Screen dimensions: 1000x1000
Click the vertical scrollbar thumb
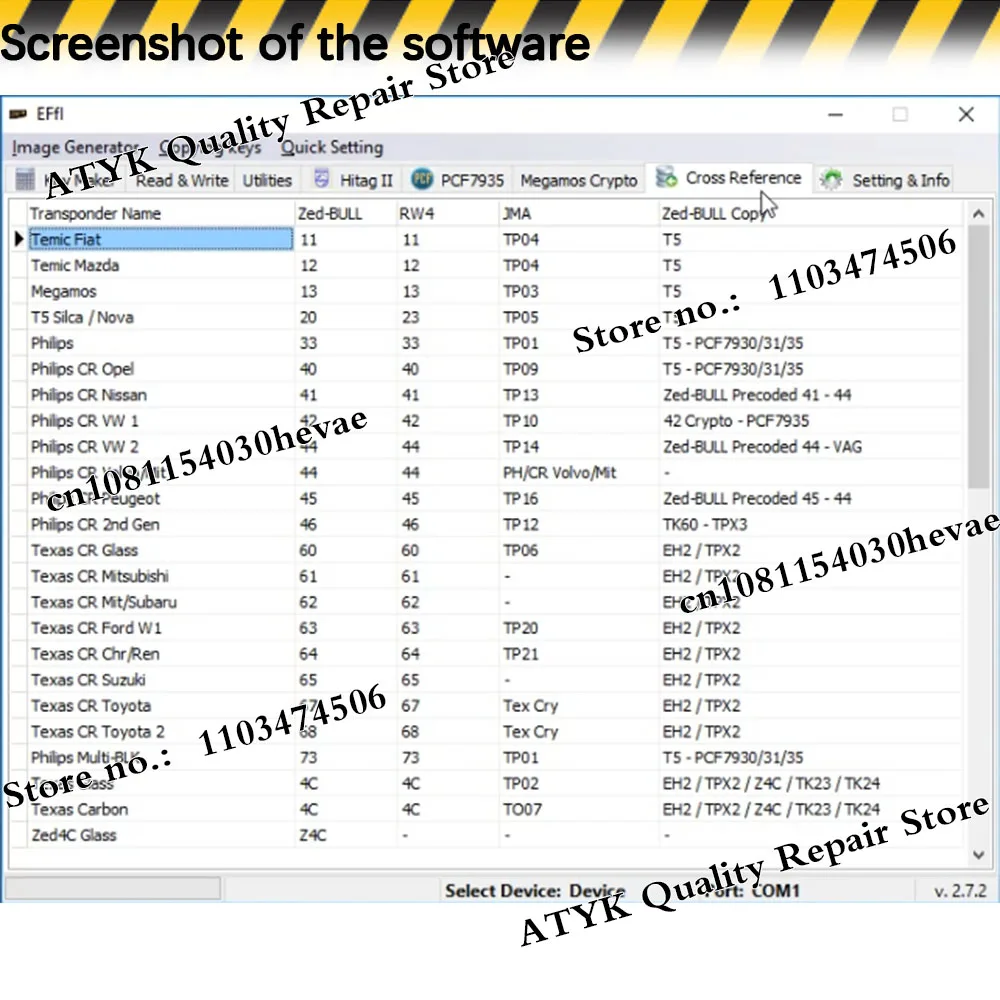[978, 357]
